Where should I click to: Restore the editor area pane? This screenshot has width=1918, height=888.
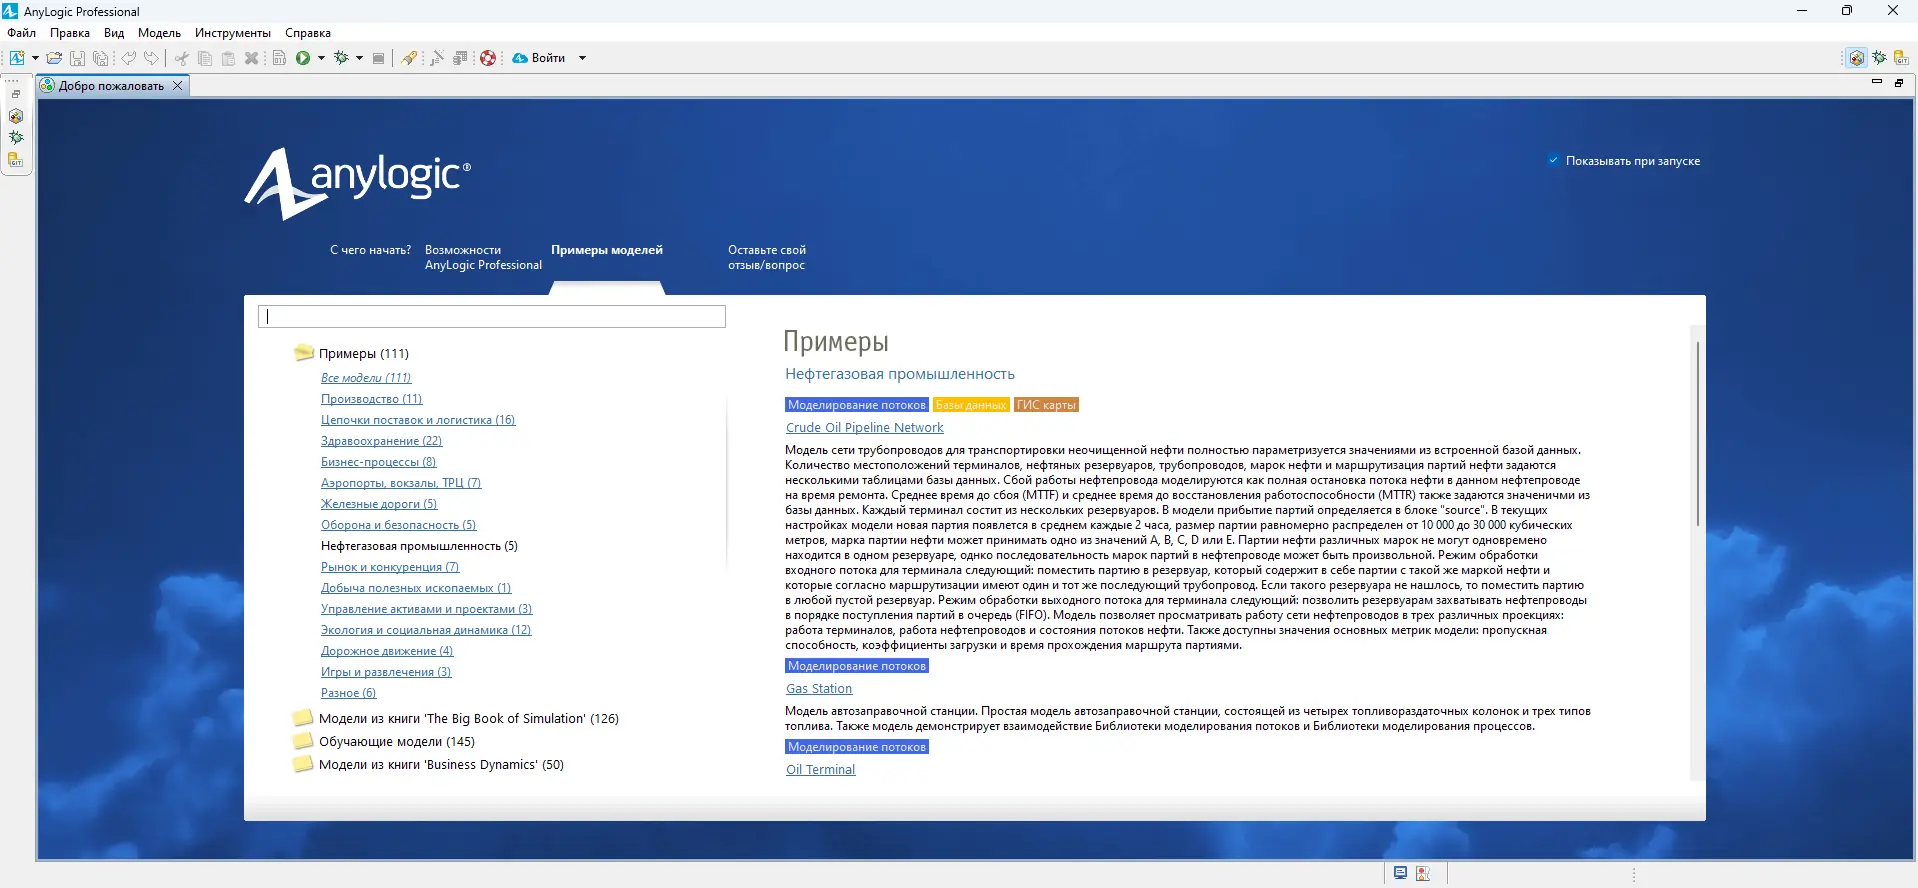pos(1899,83)
